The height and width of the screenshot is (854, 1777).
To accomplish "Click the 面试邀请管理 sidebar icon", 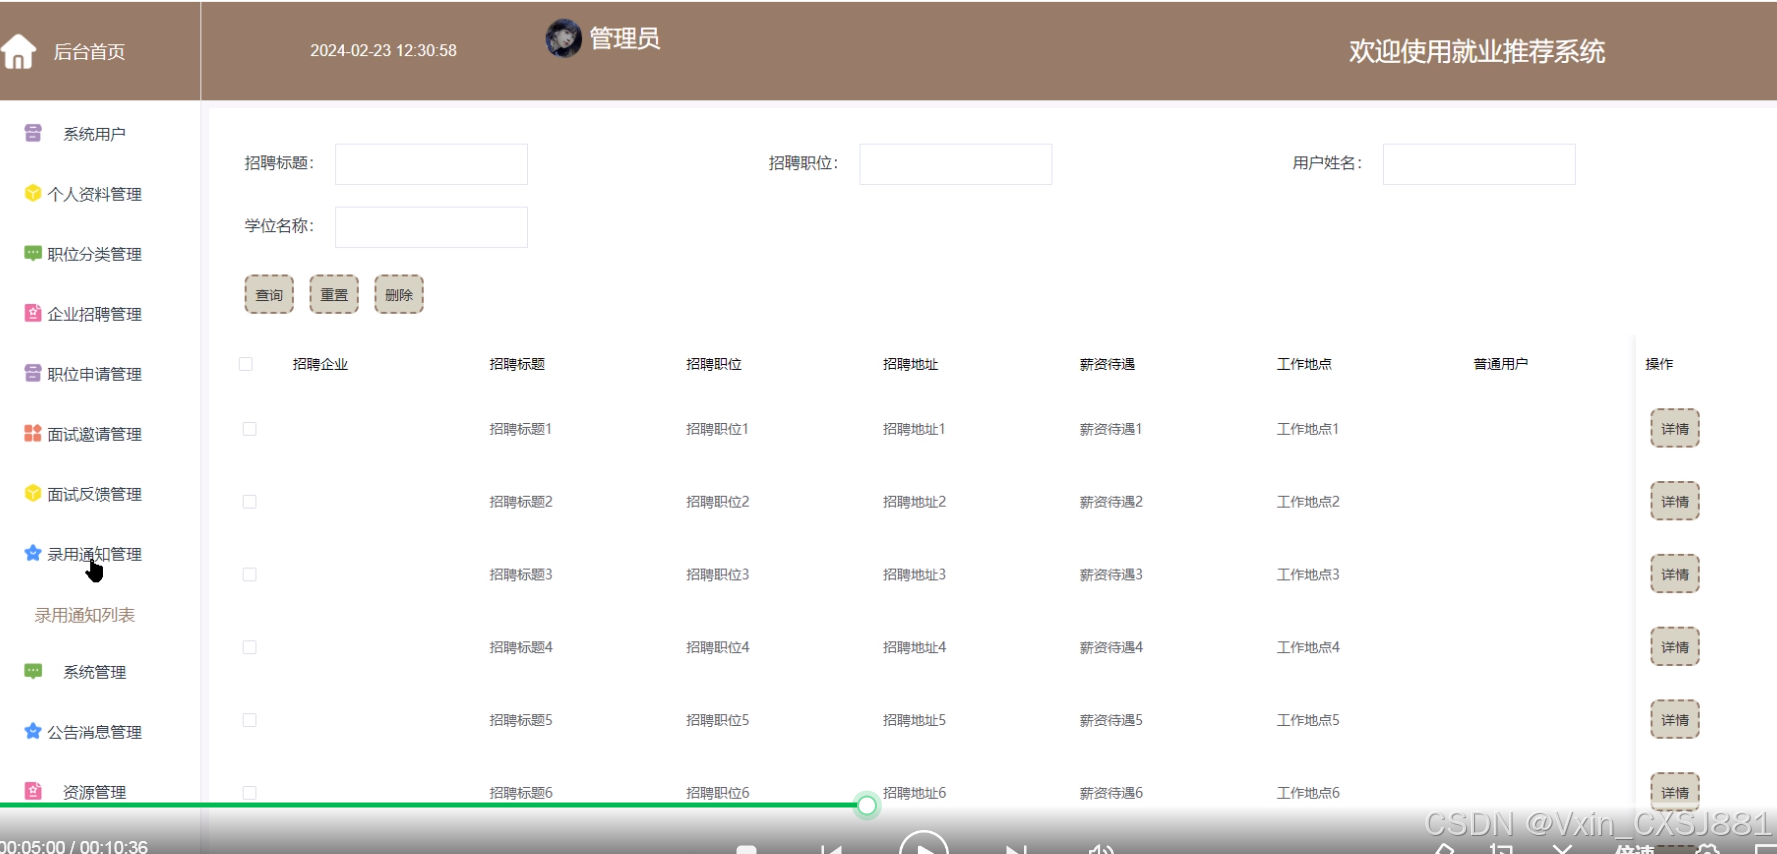I will pos(33,433).
